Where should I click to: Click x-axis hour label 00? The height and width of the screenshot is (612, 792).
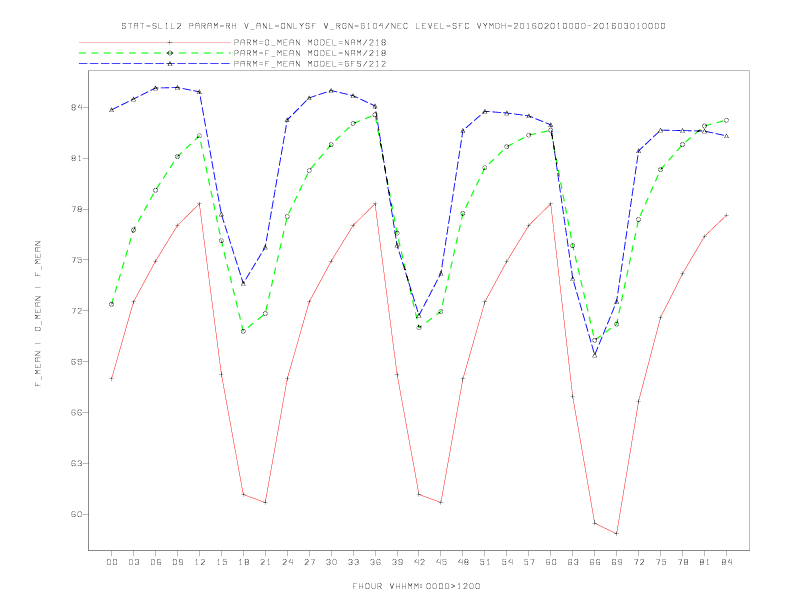coord(112,562)
